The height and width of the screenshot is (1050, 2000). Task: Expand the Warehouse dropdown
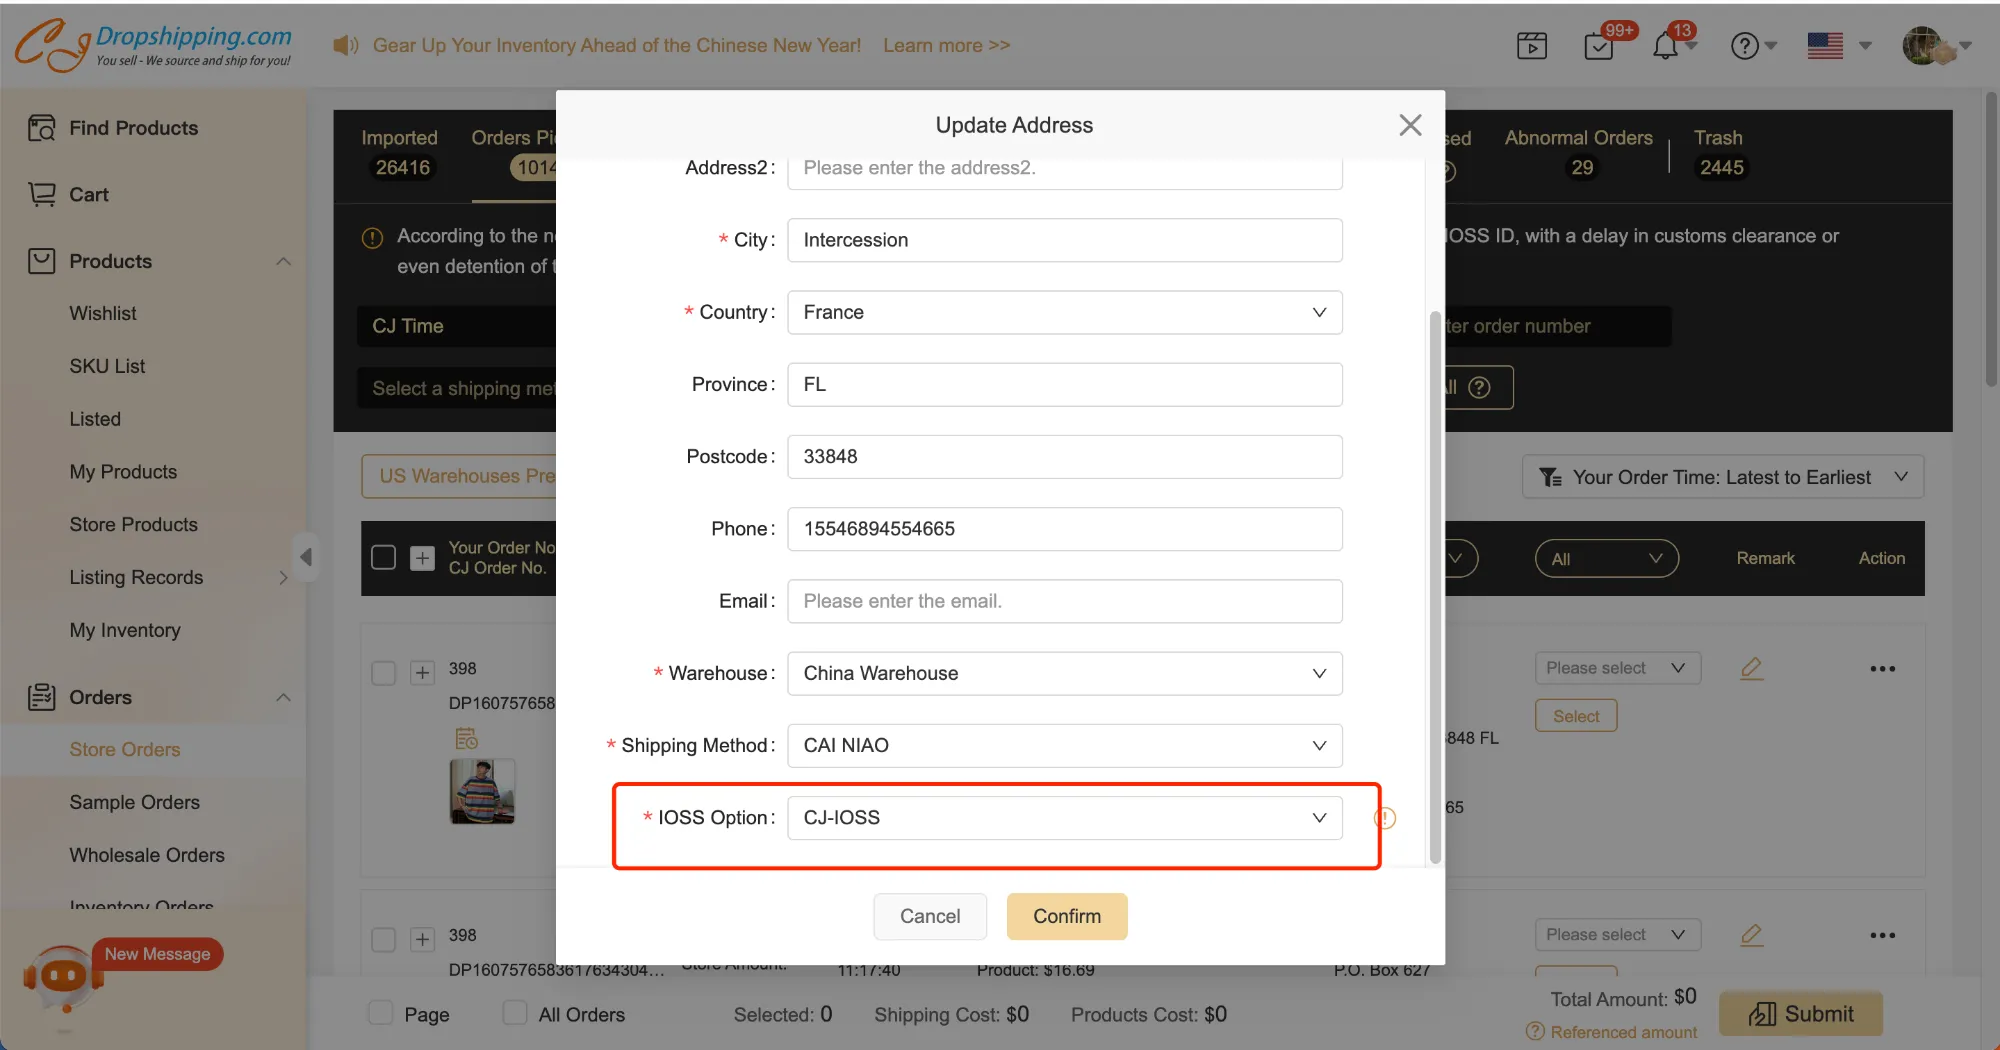(1064, 673)
